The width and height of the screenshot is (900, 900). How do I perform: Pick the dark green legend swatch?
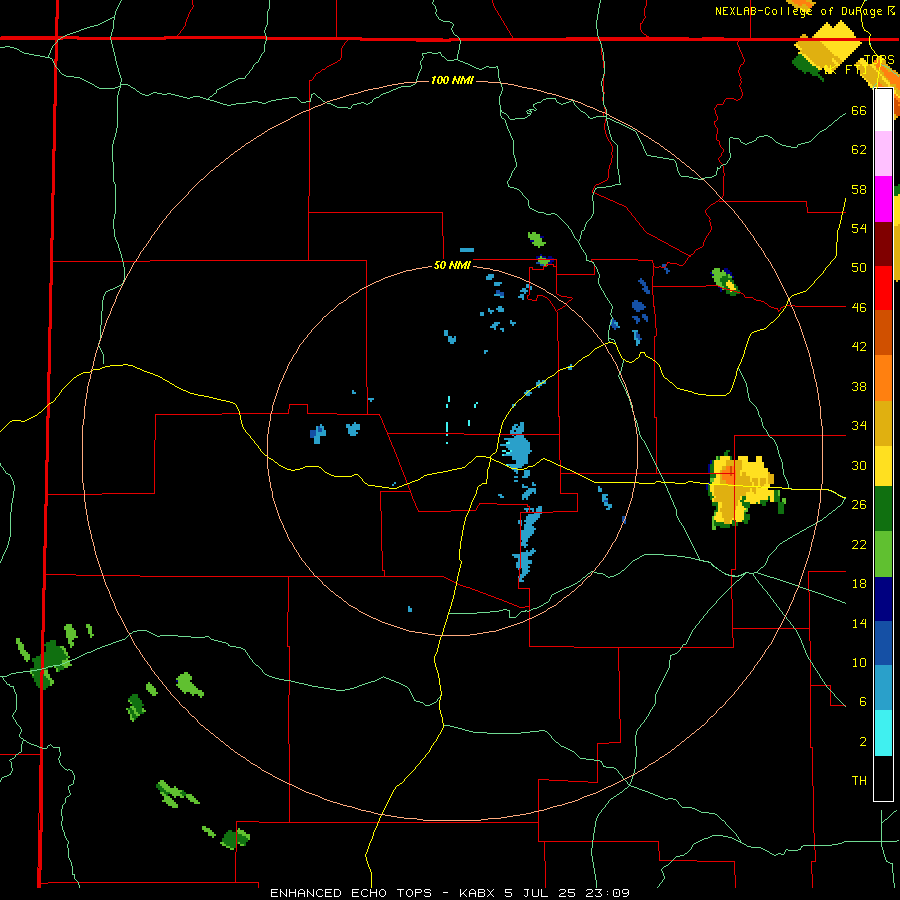tap(883, 509)
